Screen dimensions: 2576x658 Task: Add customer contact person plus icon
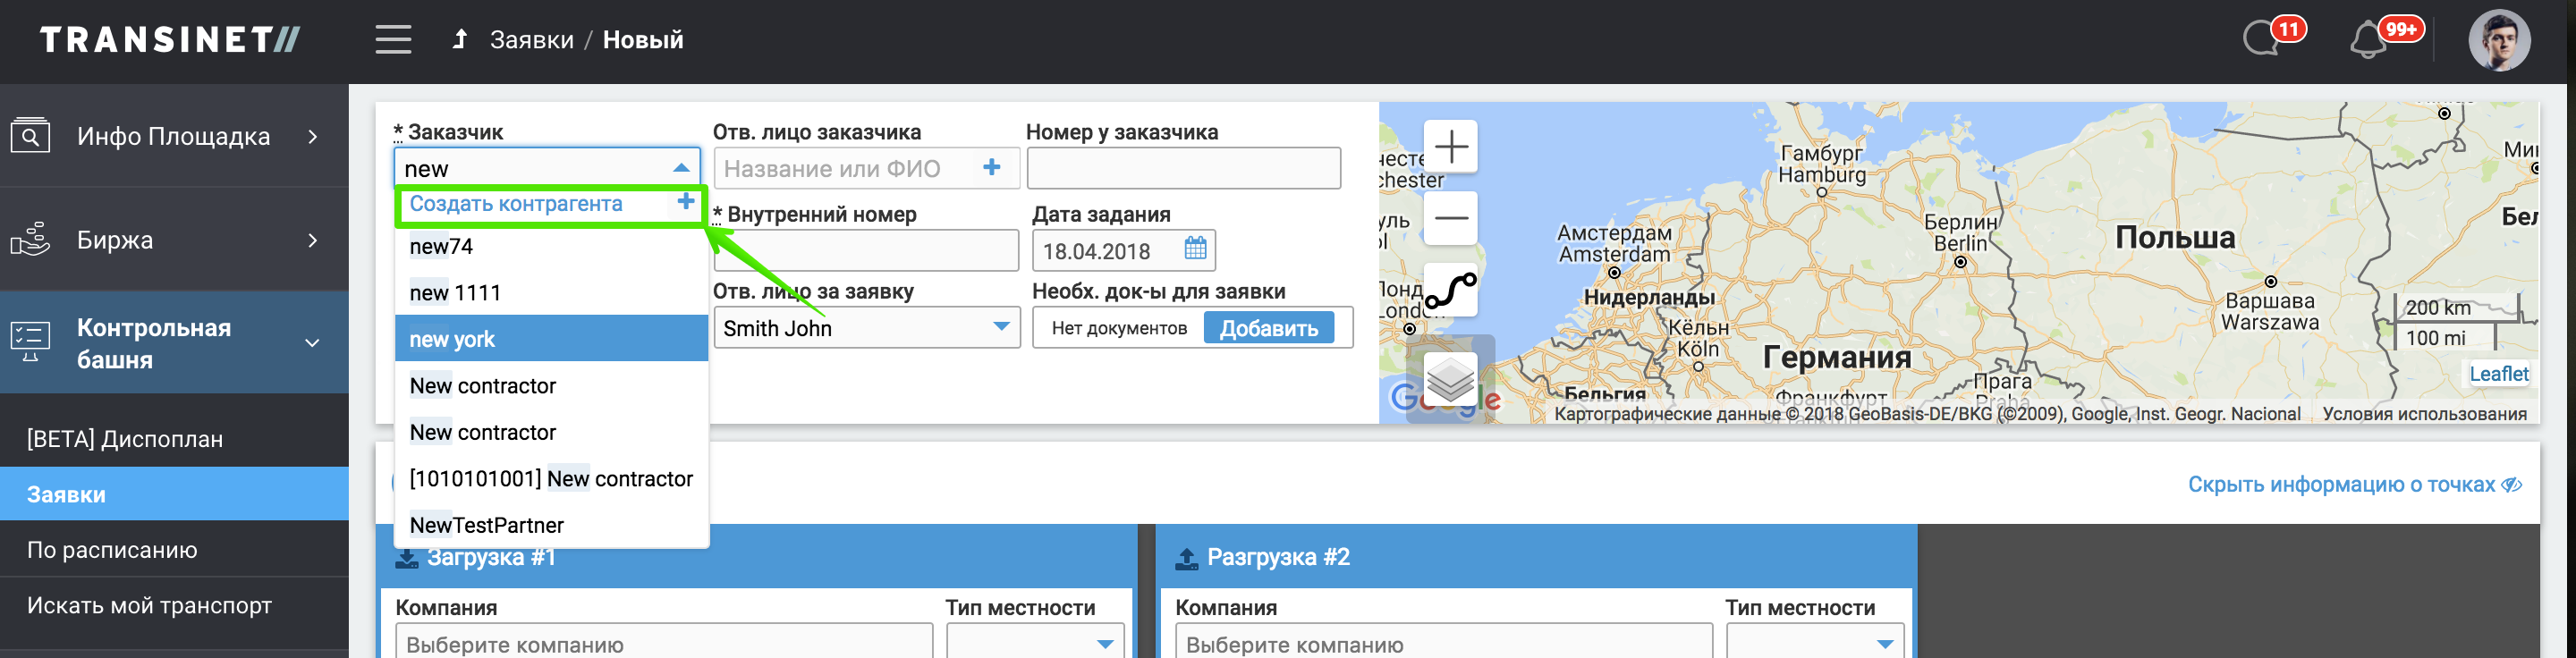(991, 168)
